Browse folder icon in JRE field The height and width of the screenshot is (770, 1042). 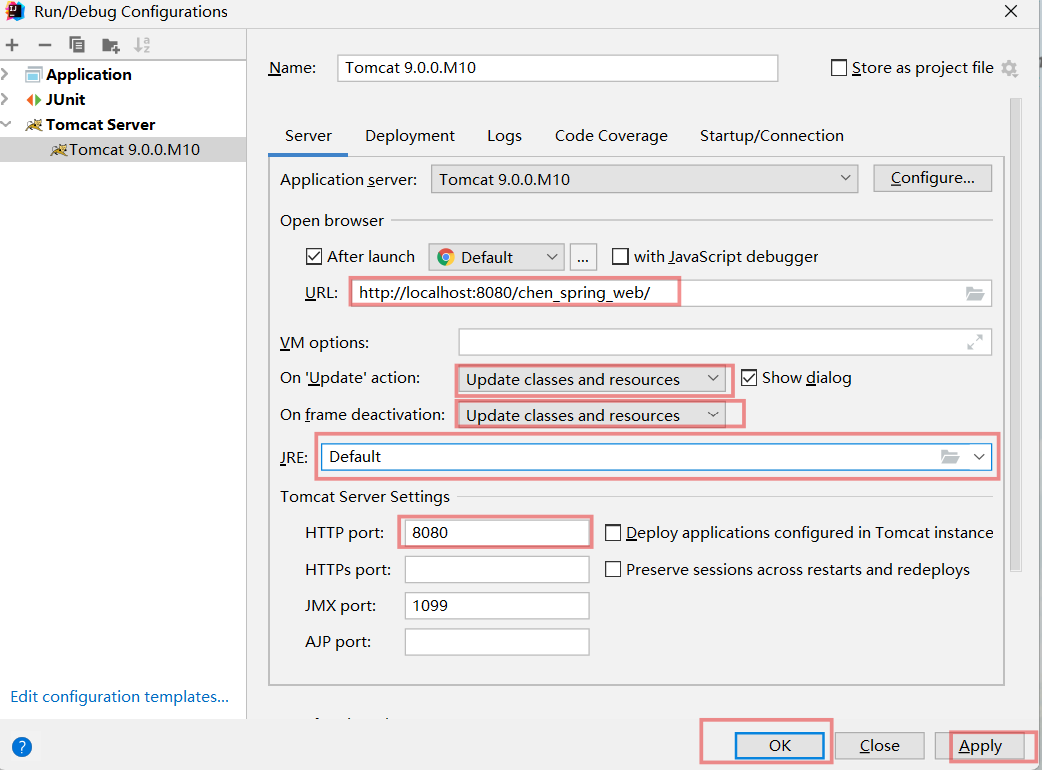(x=950, y=457)
